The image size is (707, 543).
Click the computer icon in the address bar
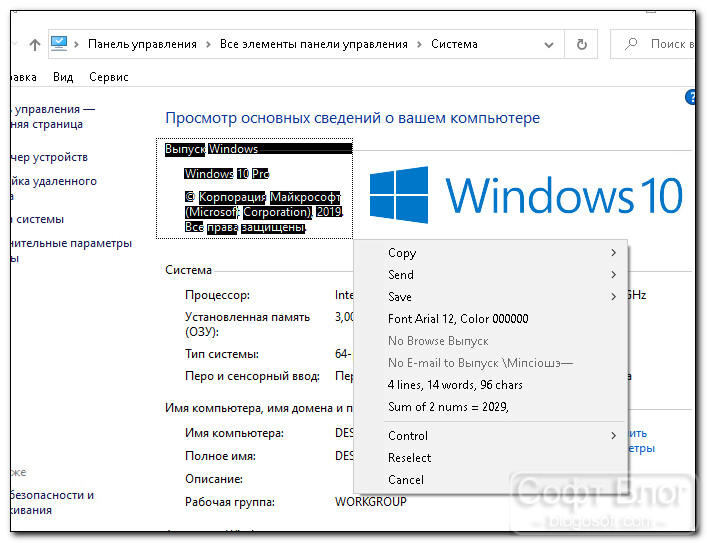[x=59, y=44]
